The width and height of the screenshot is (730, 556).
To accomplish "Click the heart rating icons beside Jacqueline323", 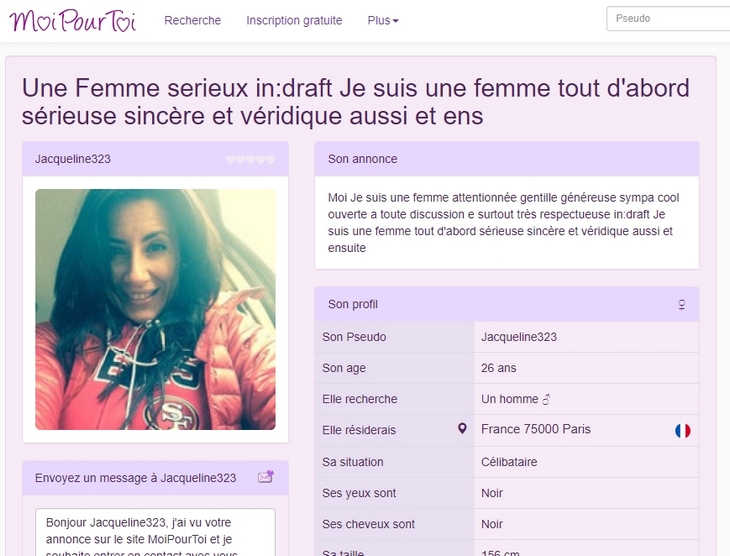I will pyautogui.click(x=250, y=160).
